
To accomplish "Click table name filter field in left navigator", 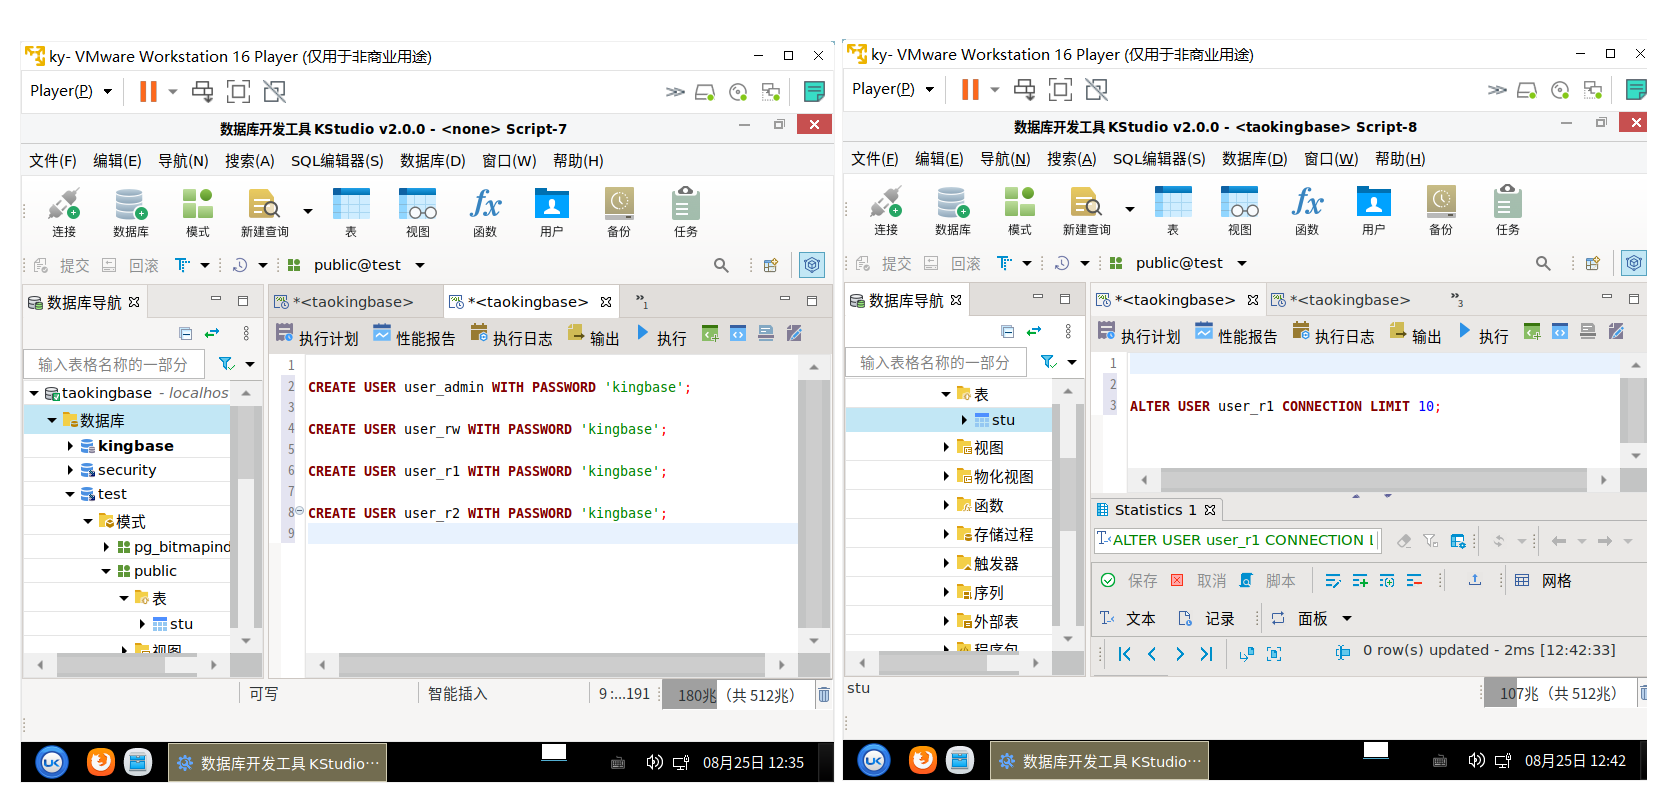I will pyautogui.click(x=113, y=364).
